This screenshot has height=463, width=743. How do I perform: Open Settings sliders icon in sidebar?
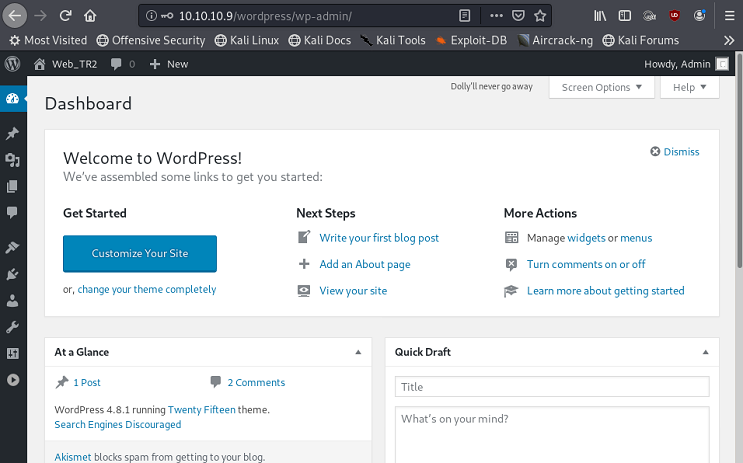12,353
